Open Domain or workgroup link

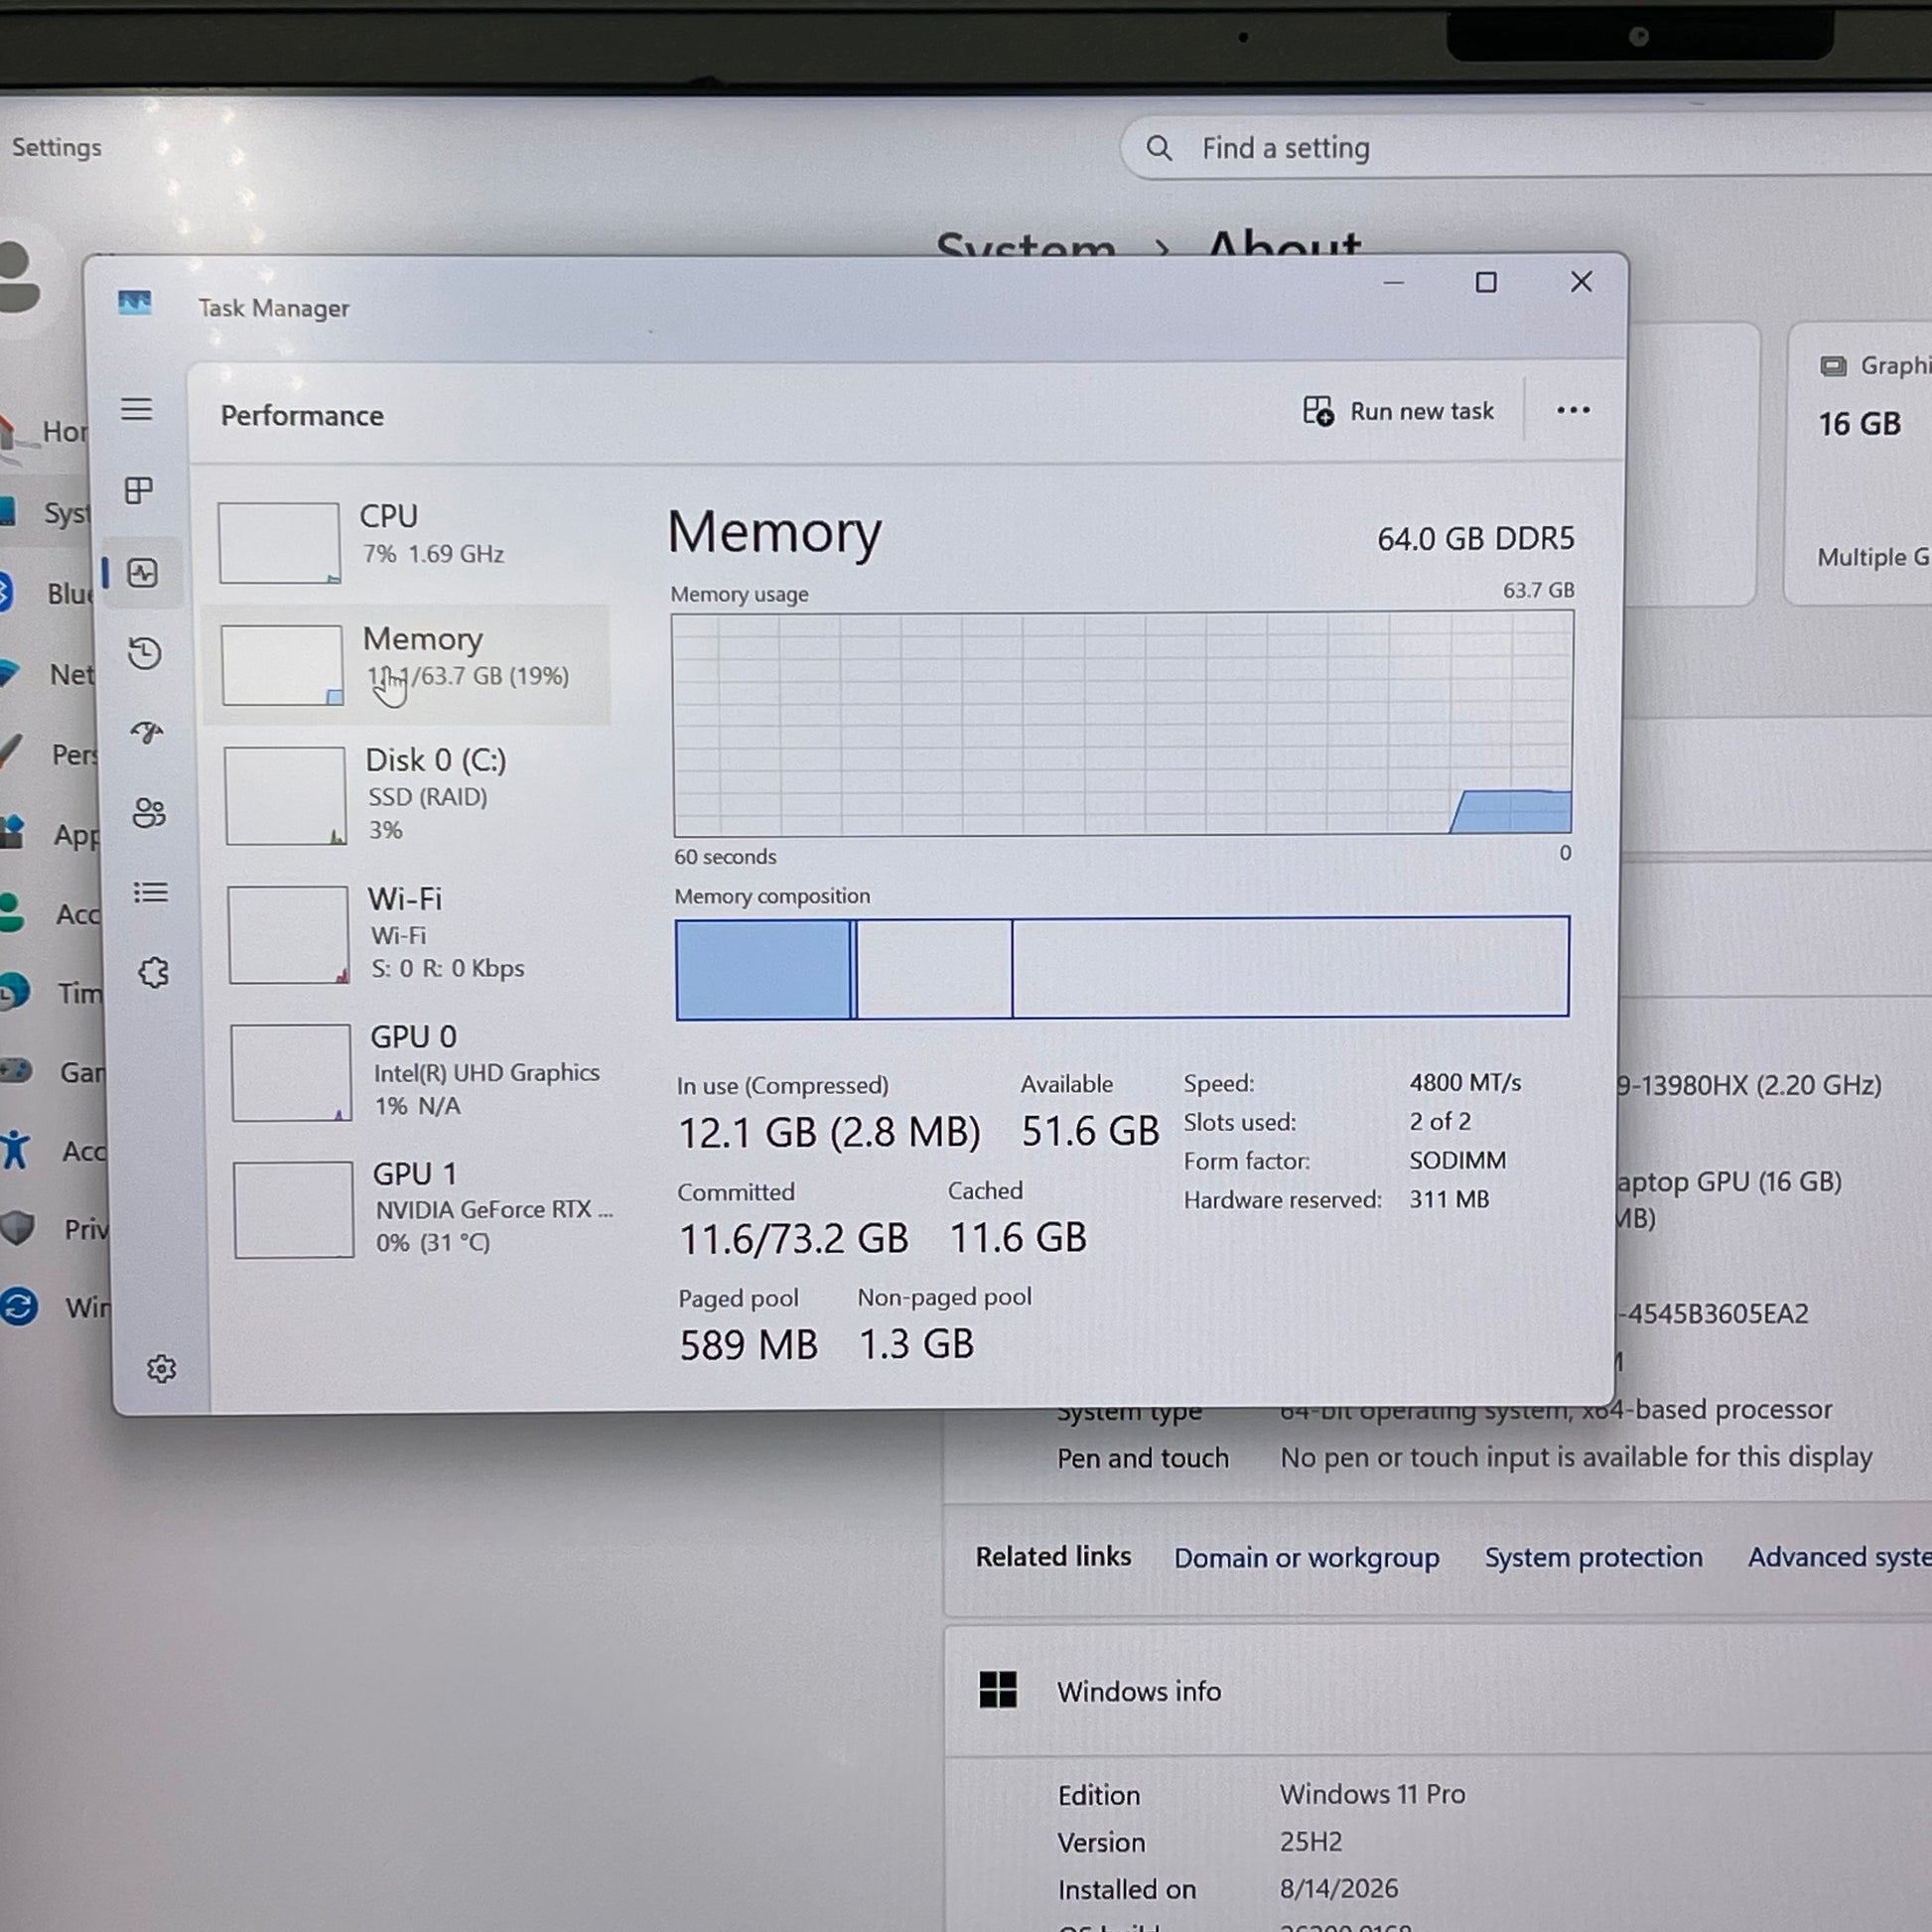1306,1557
